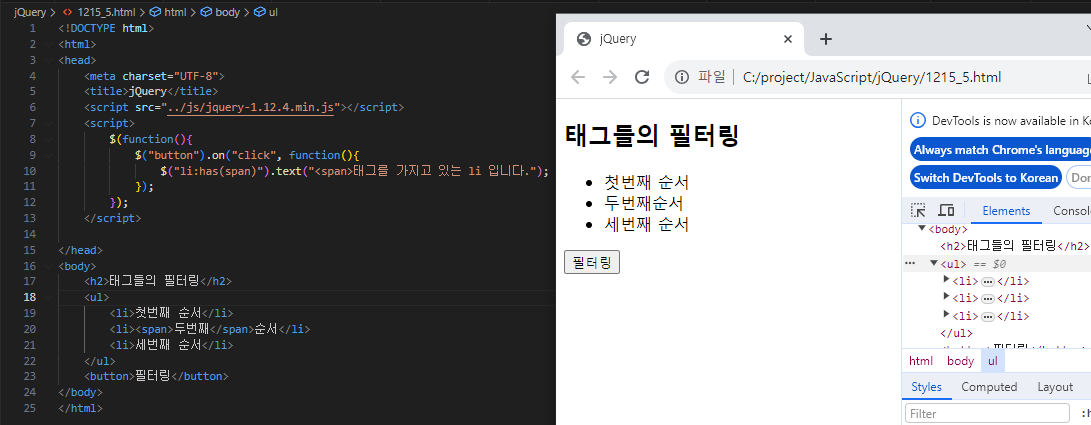1091x425 pixels.
Task: Fold the html tag at line 2
Action: click(47, 45)
